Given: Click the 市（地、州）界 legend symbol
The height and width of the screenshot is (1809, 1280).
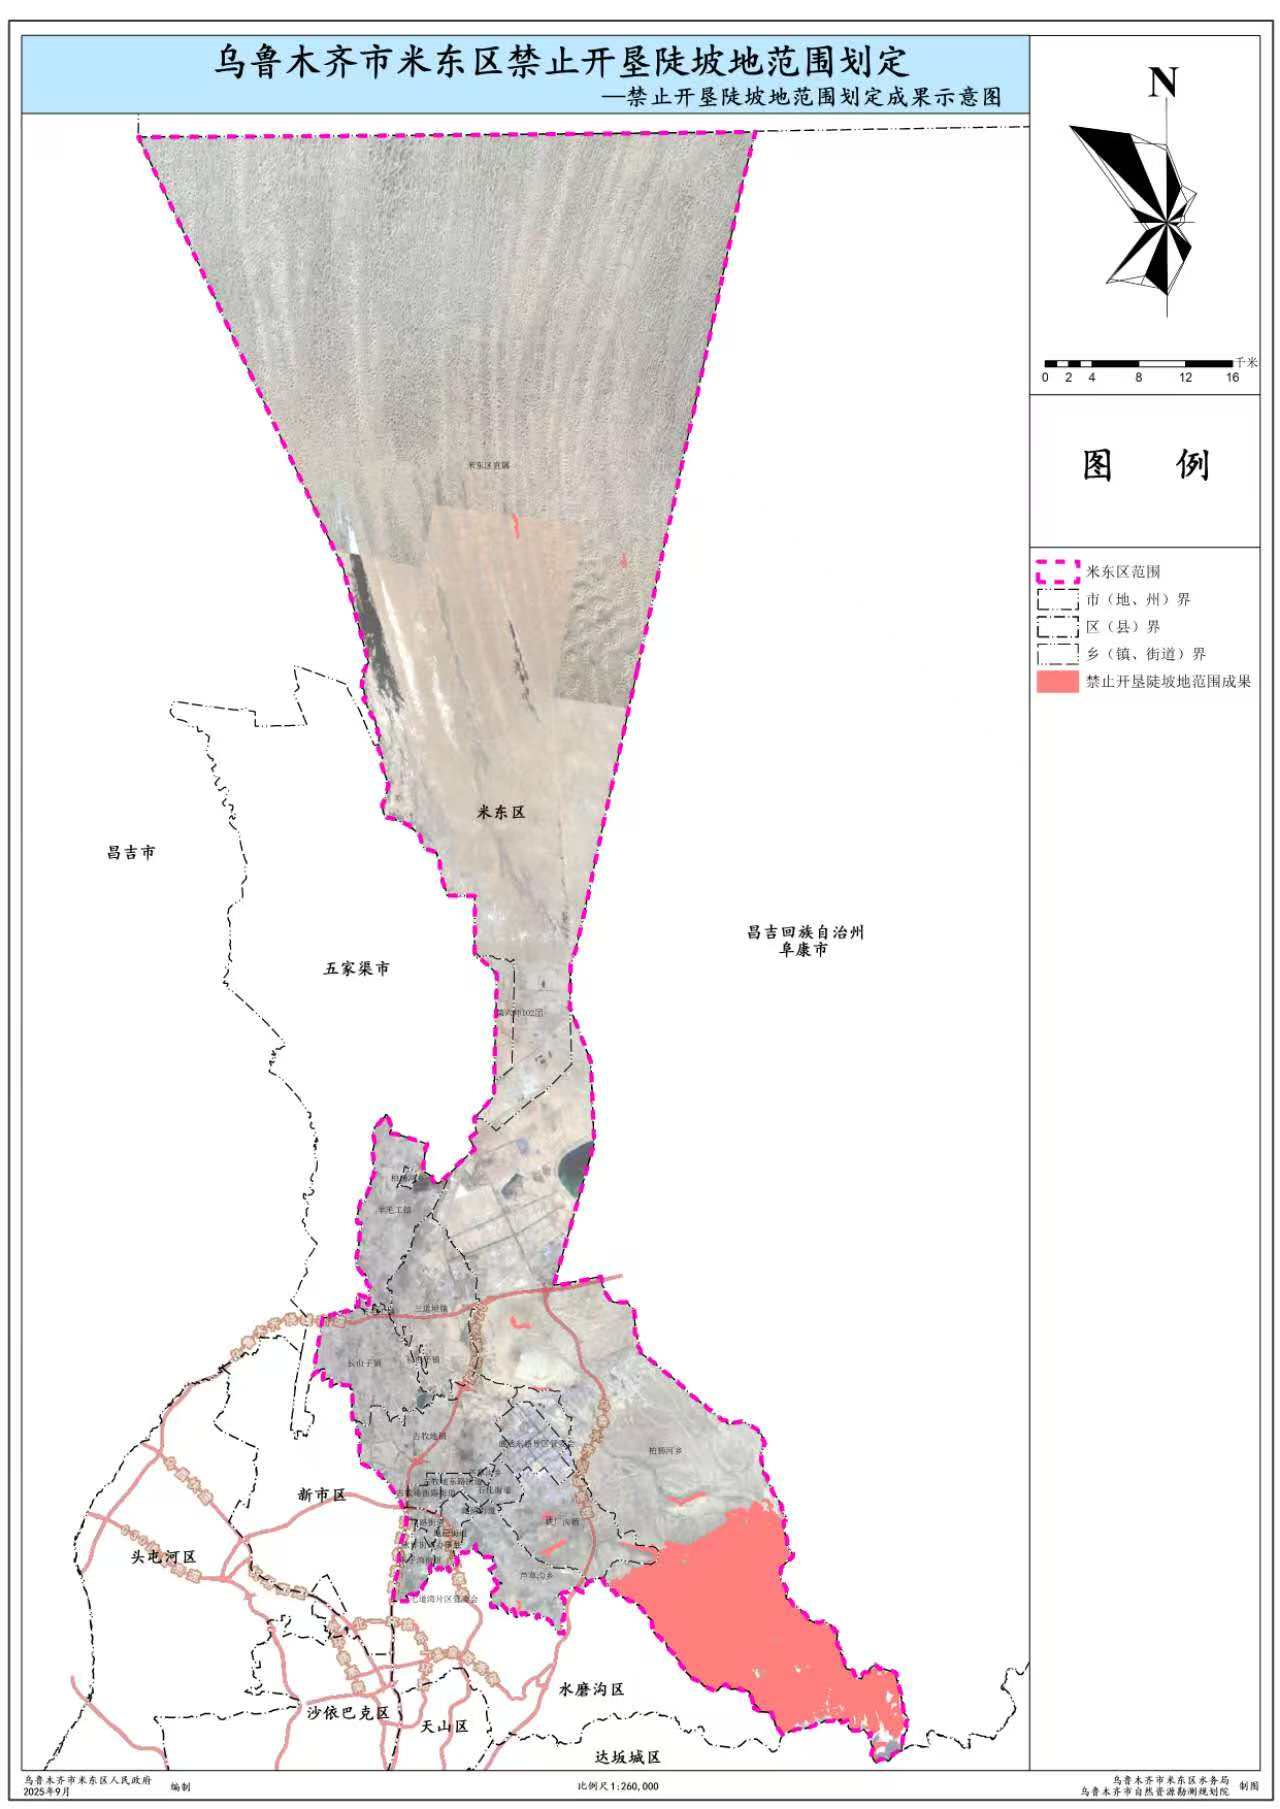Looking at the screenshot, I should (x=1056, y=600).
